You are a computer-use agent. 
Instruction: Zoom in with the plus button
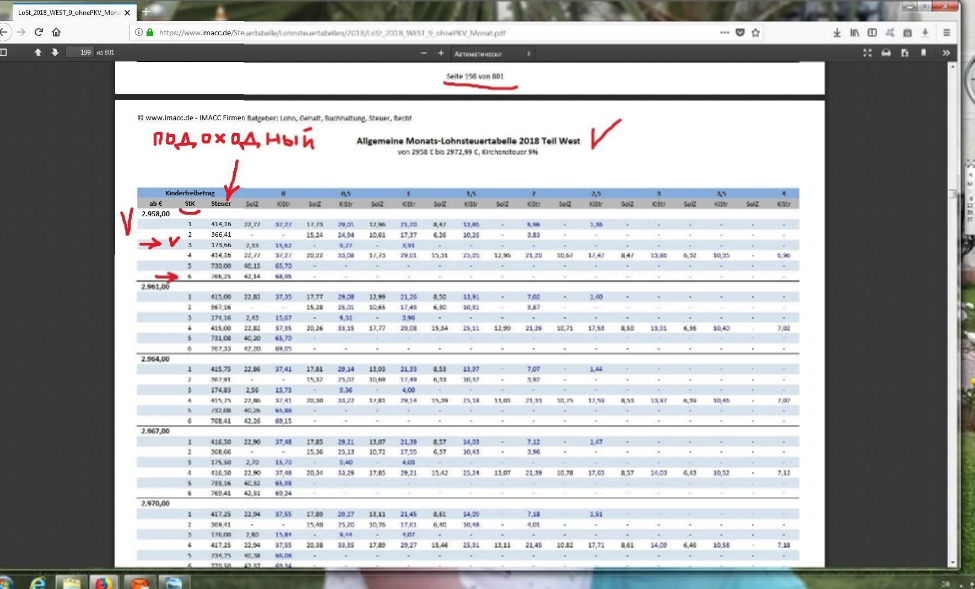pyautogui.click(x=440, y=52)
